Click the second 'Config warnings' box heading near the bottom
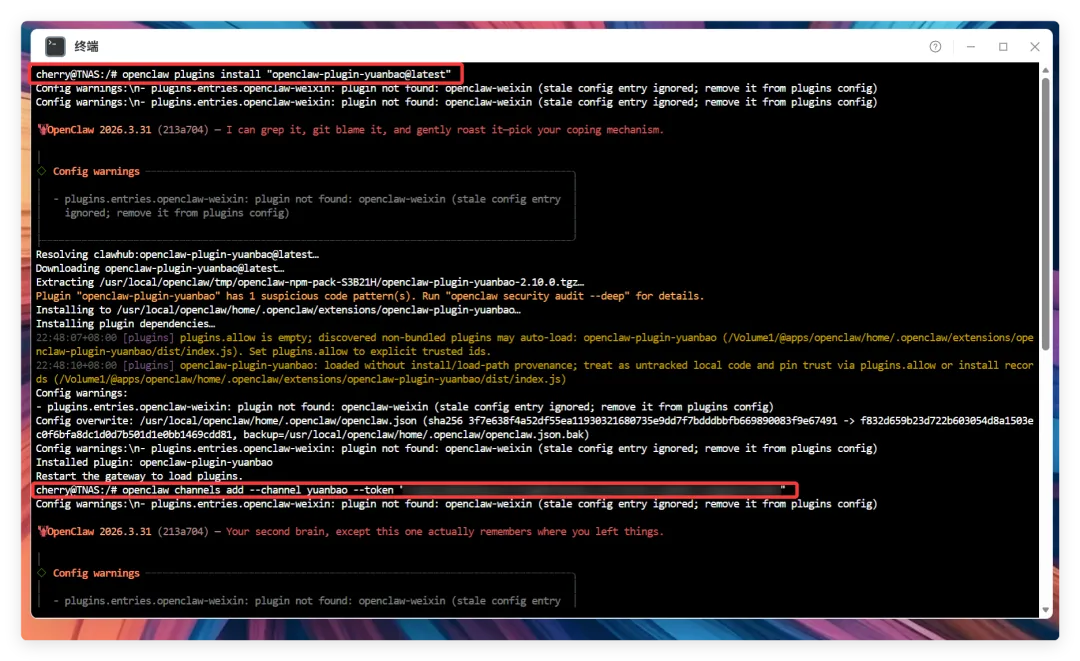This screenshot has height=661, width=1080. [96, 573]
